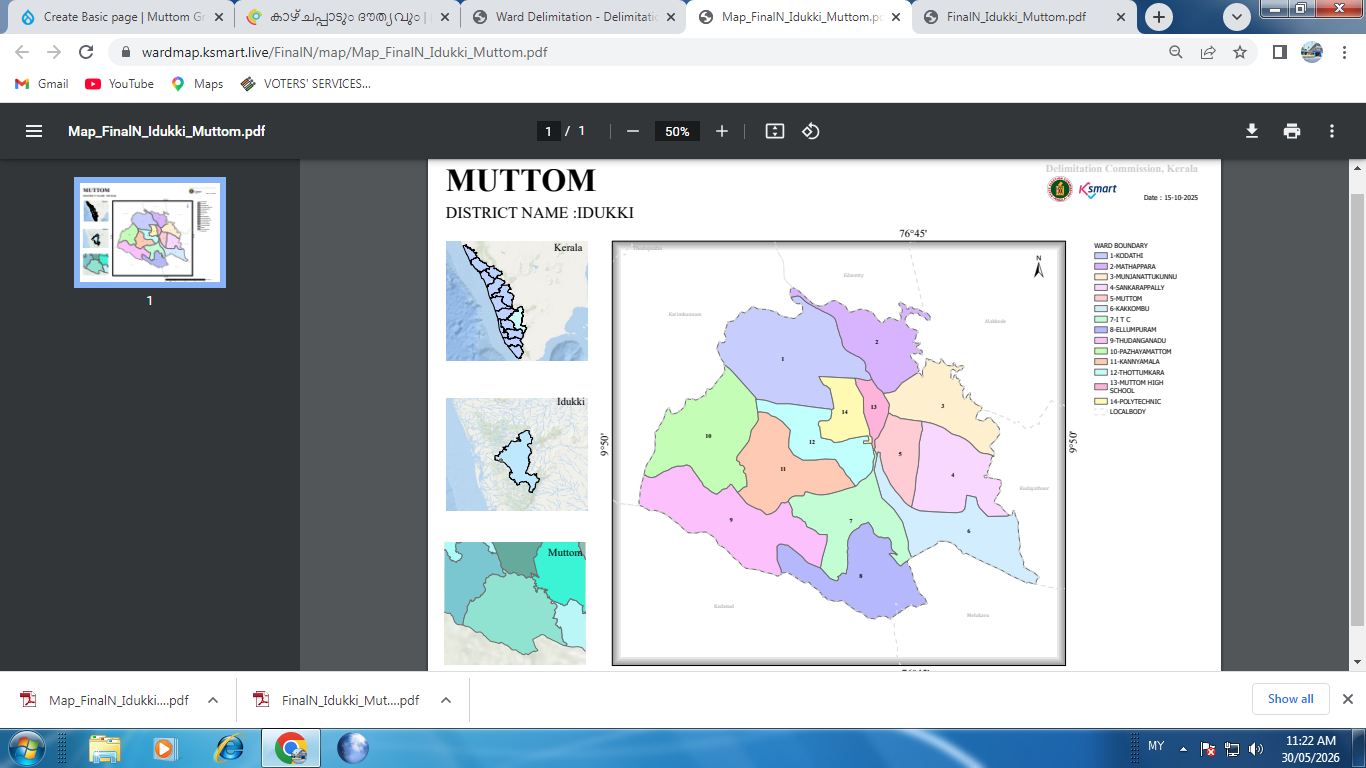Open the PDF viewer sidebar menu icon
This screenshot has height=768, width=1366.
point(34,131)
